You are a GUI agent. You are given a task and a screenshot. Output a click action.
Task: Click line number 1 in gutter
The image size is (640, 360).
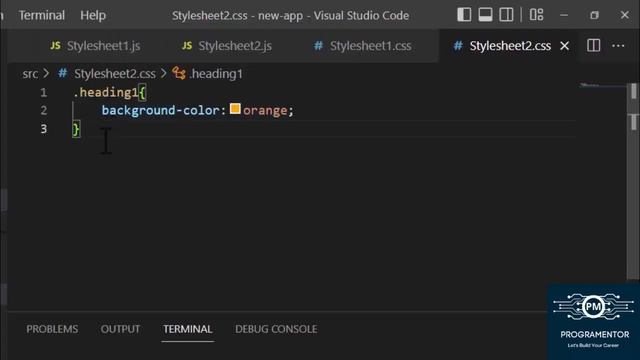(43, 93)
